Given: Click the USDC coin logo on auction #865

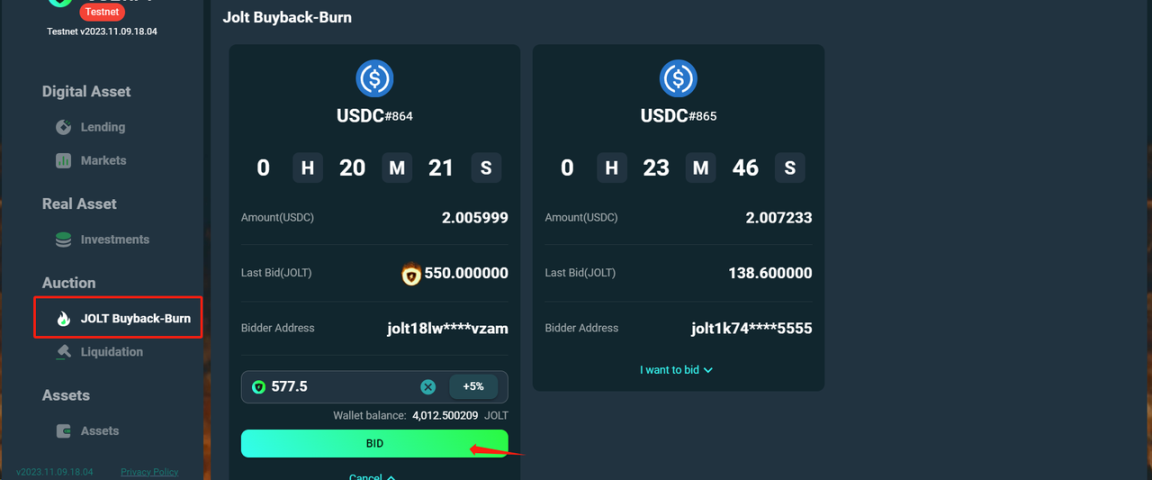Looking at the screenshot, I should pyautogui.click(x=678, y=79).
